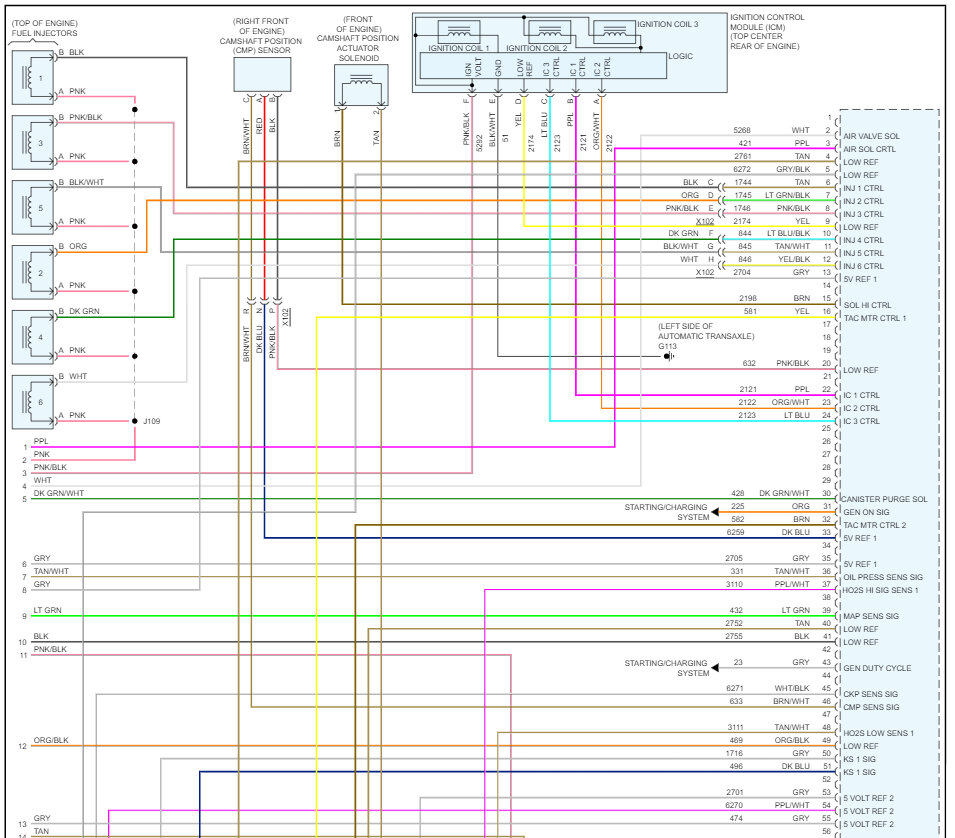Click the GEN ON SIG label
Viewport: 955px width, 838px height.
tap(866, 512)
